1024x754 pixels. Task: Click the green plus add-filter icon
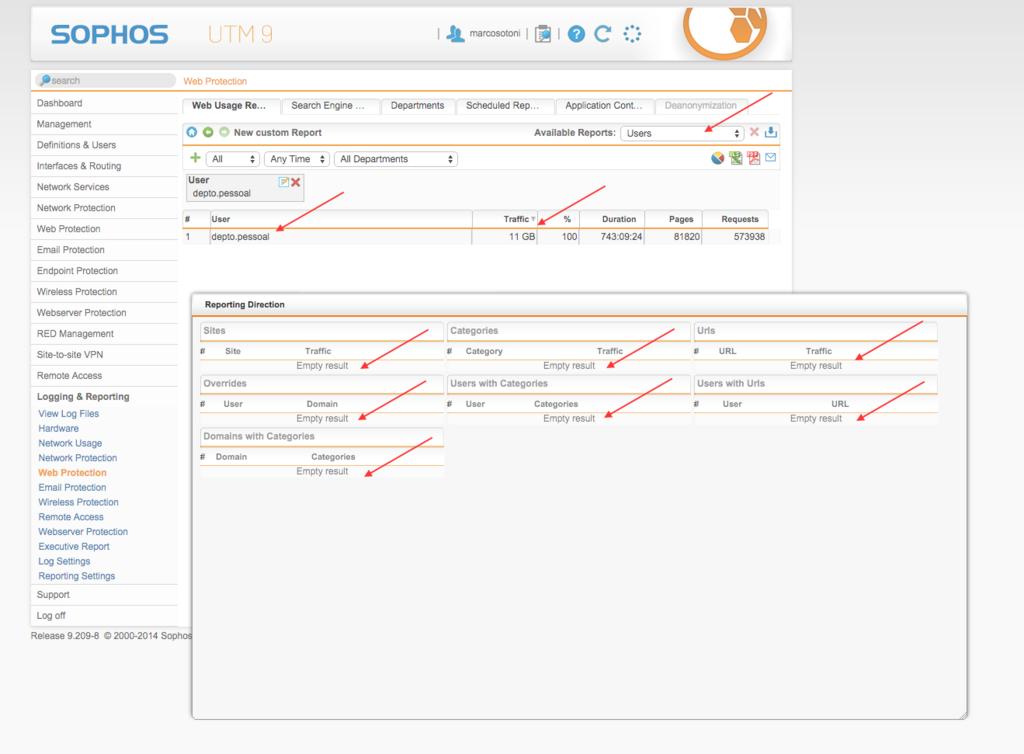click(x=195, y=158)
